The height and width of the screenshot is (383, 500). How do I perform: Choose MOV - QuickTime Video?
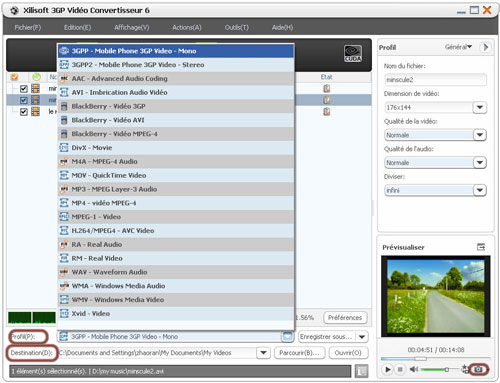176,175
